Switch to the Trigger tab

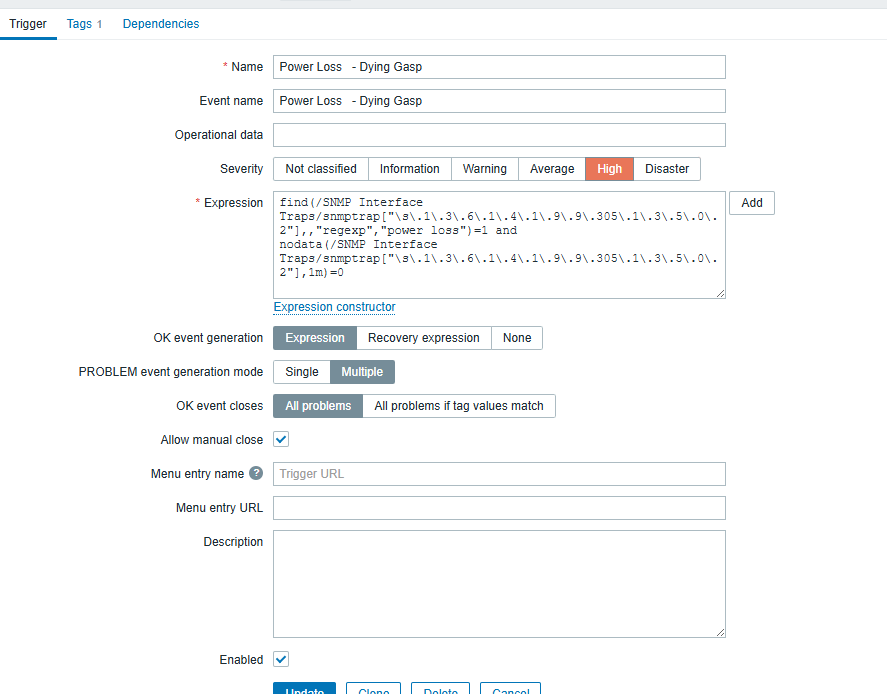click(28, 24)
